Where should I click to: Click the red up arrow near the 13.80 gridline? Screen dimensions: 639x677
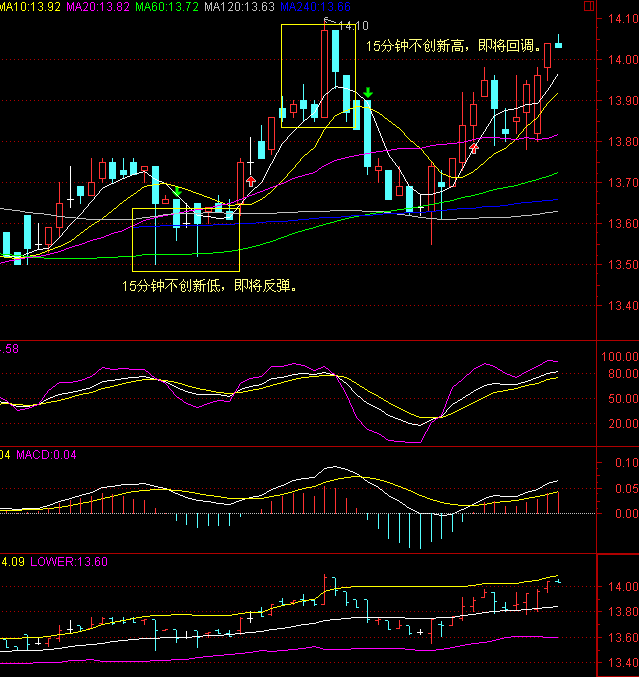click(x=474, y=149)
